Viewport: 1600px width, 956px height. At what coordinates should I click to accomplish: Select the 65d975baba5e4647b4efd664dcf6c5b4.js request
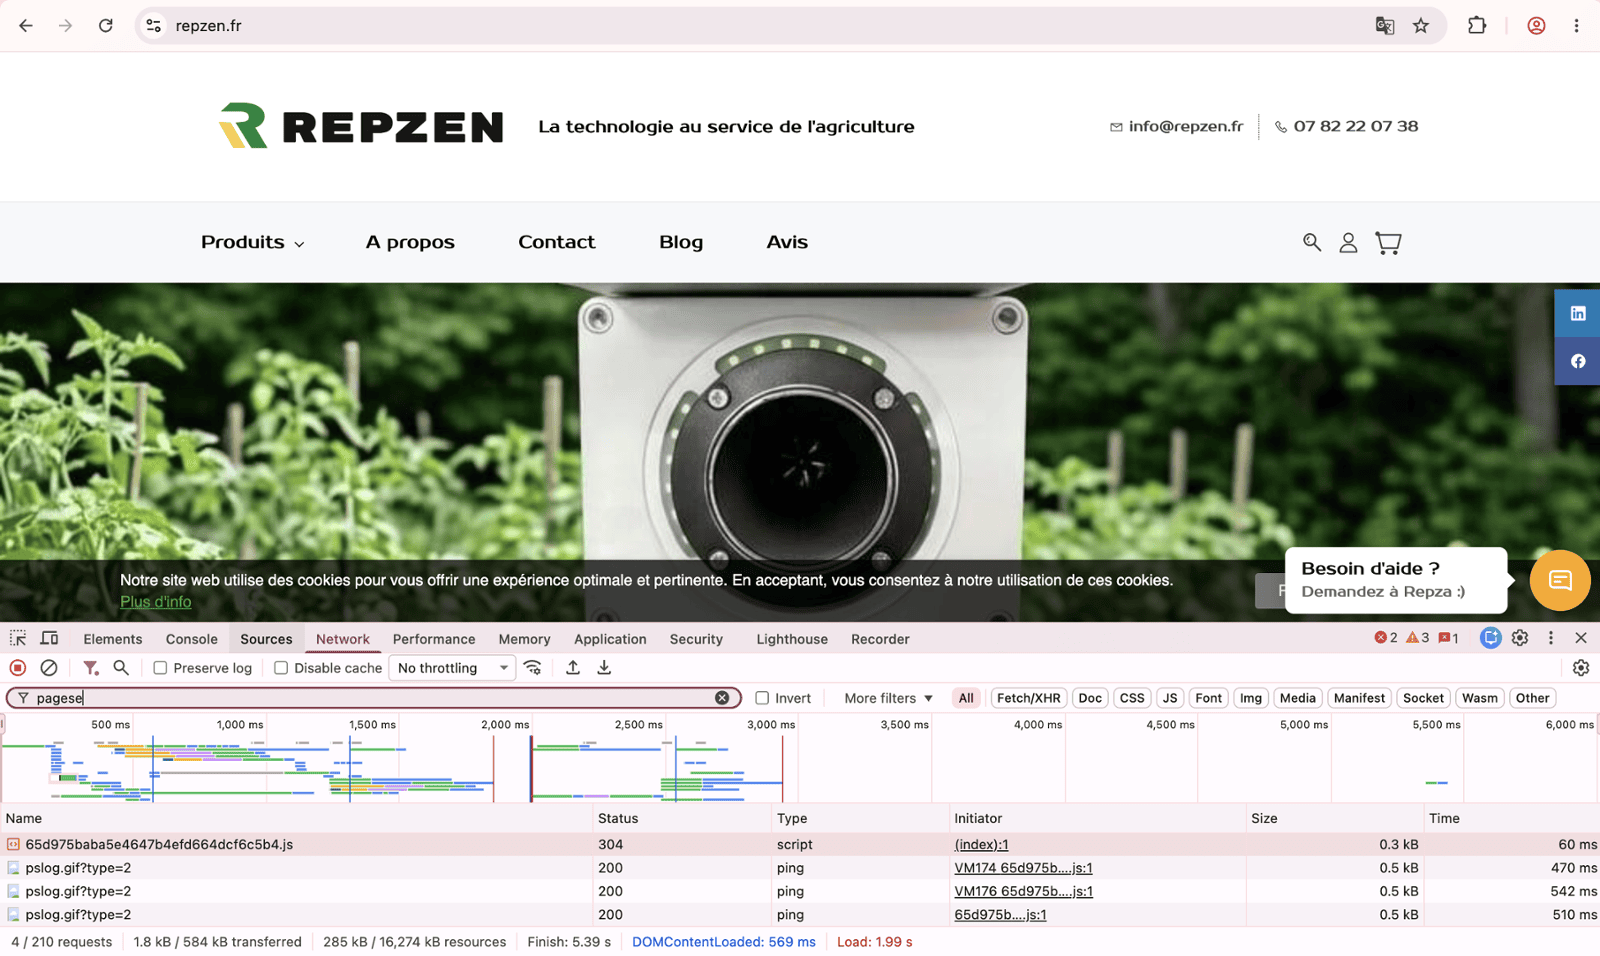click(159, 845)
